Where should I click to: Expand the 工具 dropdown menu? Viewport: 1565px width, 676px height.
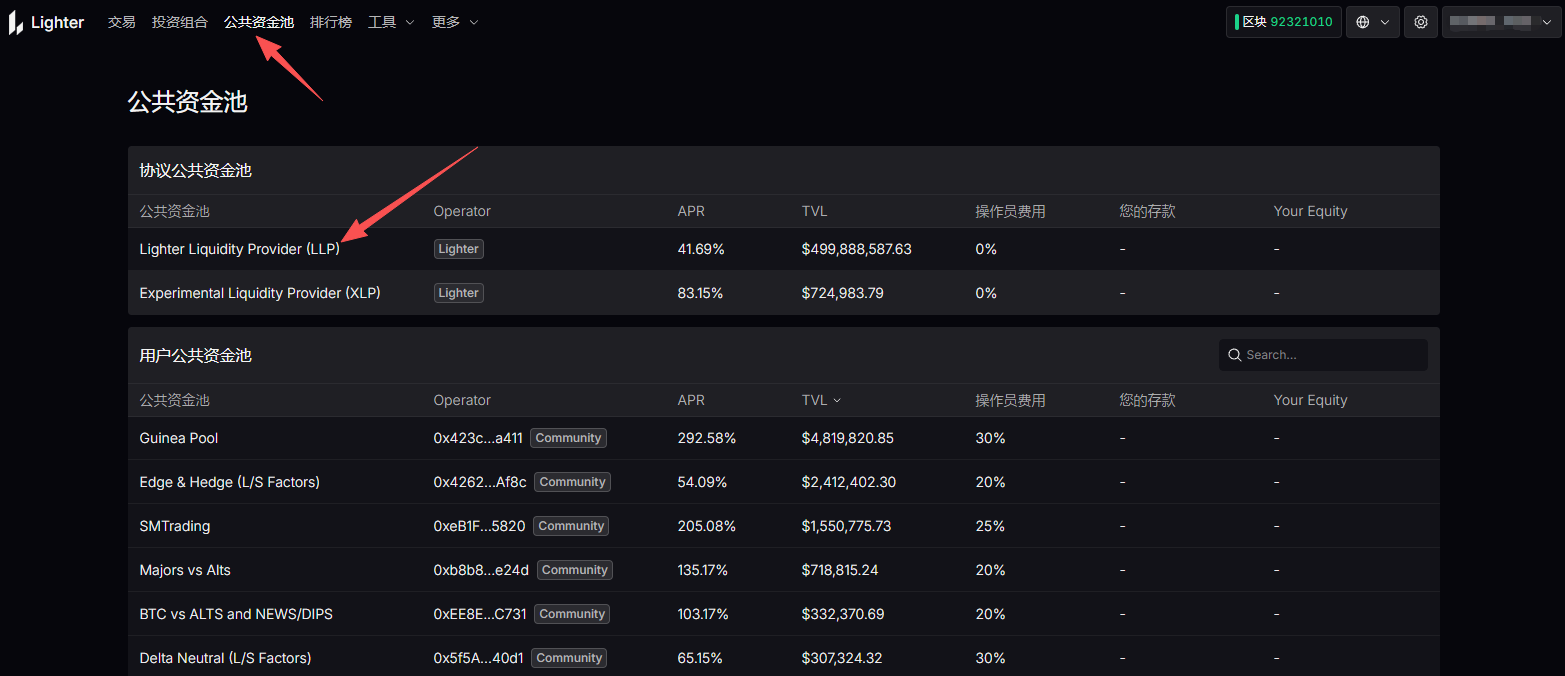click(x=391, y=22)
